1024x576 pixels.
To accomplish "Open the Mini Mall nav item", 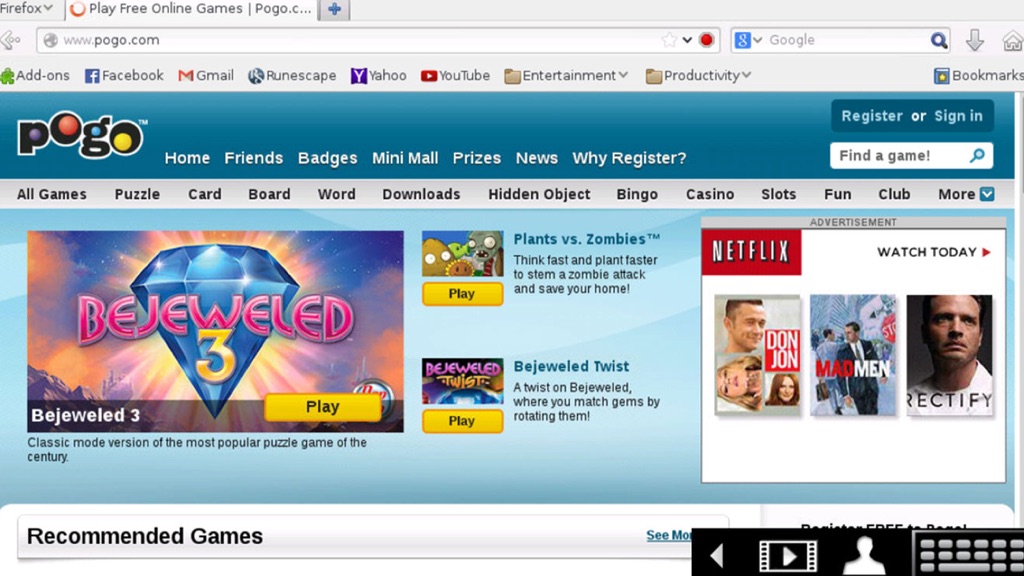I will coord(405,158).
